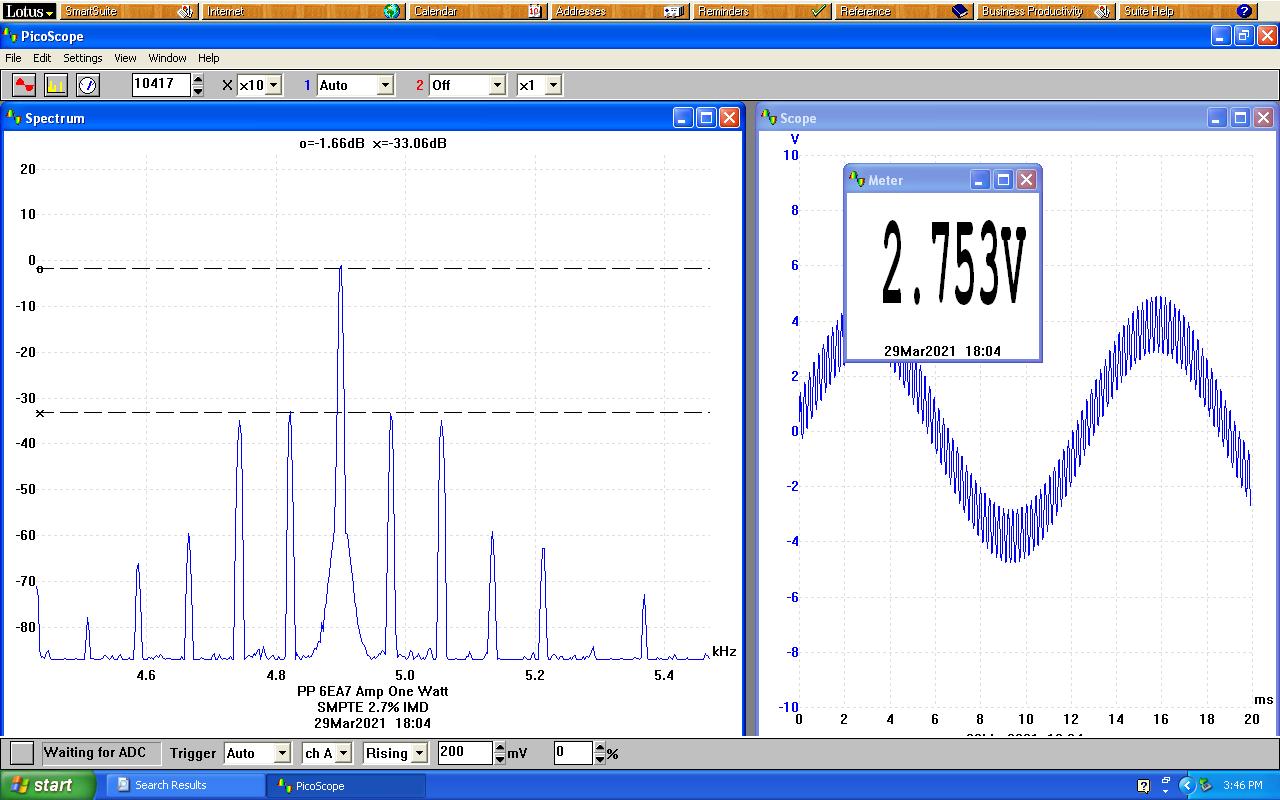1280x800 pixels.
Task: Click the 200 mV trigger threshold field
Action: click(465, 753)
